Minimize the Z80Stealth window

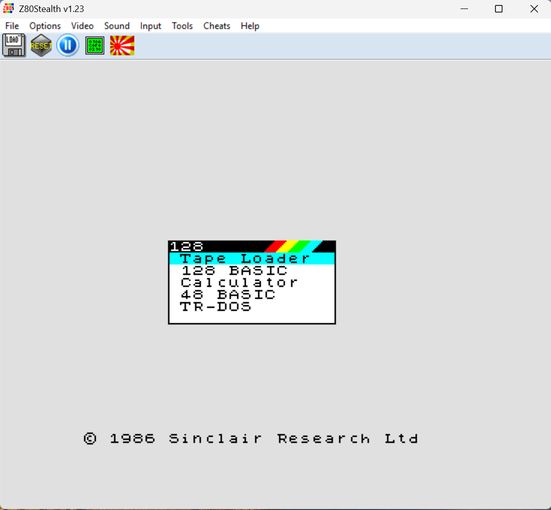[x=465, y=9]
